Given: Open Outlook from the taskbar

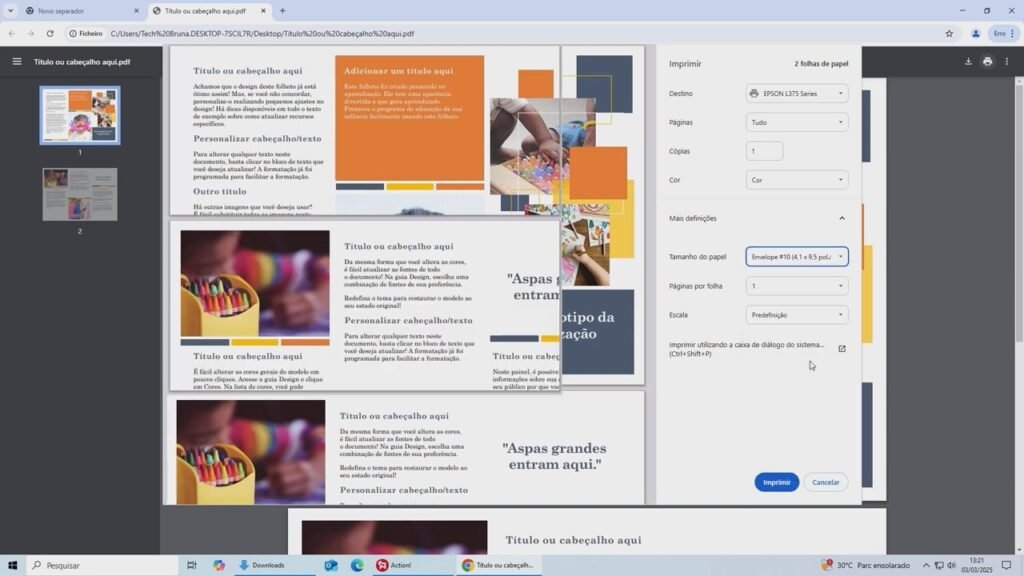Looking at the screenshot, I should [x=331, y=565].
